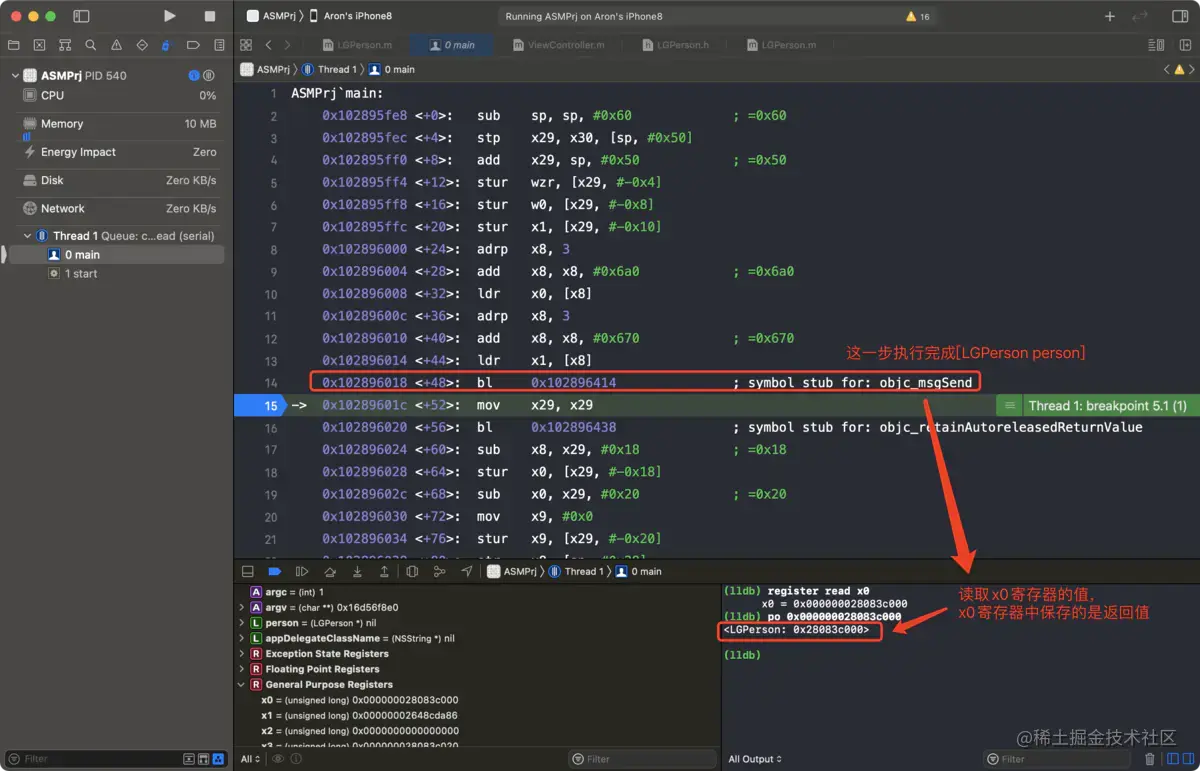
Task: Go back in editor history
Action: point(268,45)
